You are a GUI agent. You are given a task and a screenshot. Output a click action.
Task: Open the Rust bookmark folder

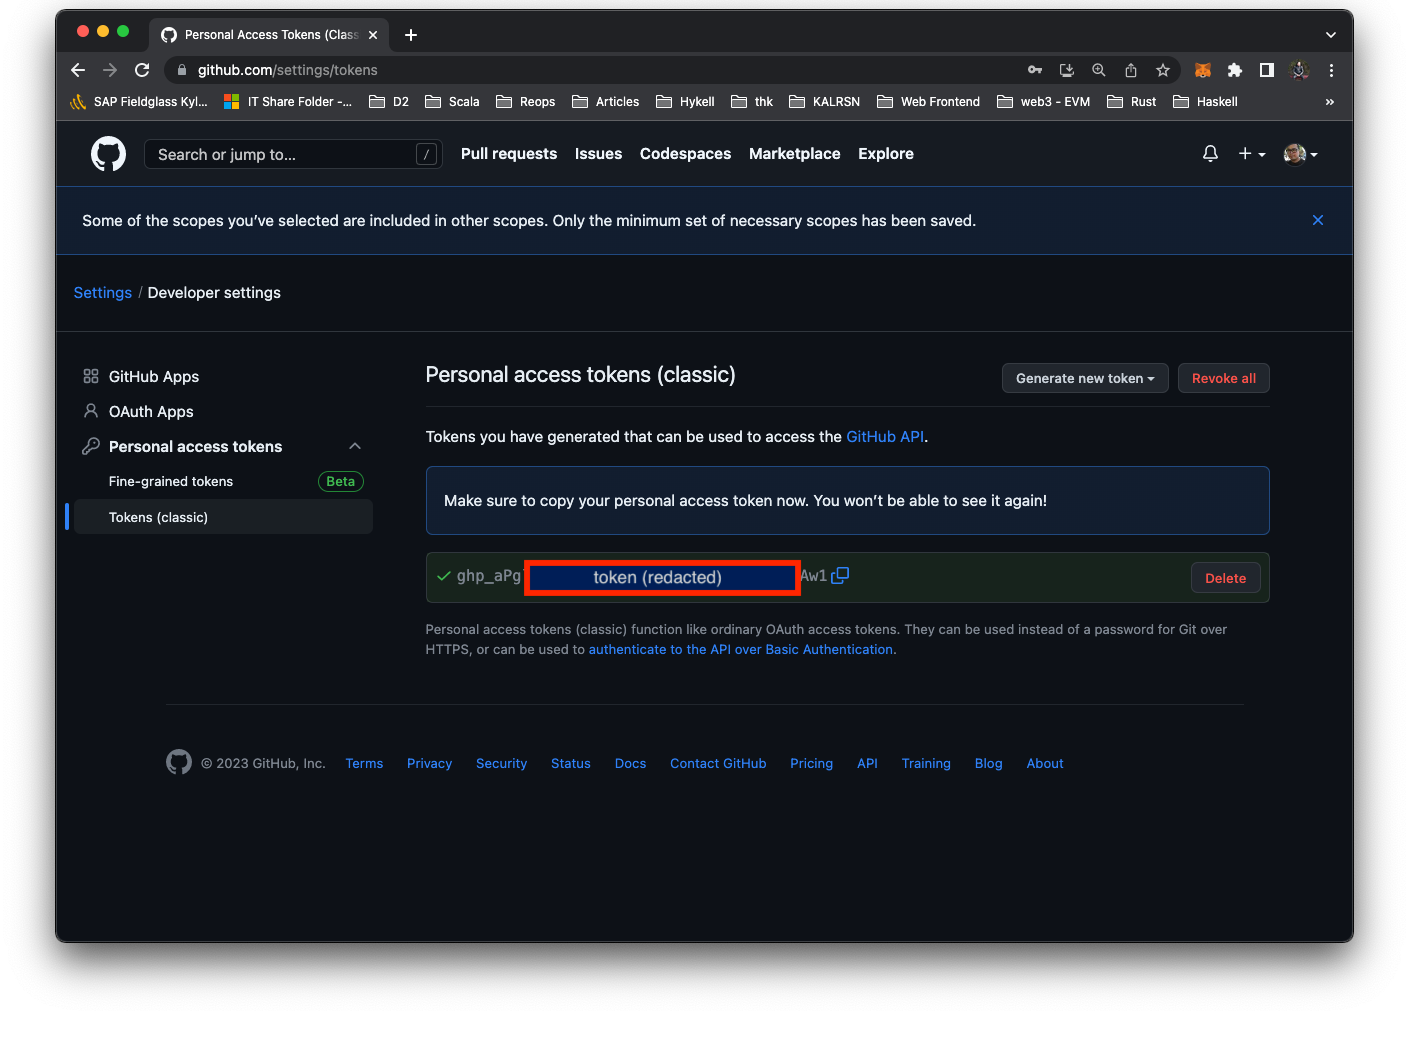coord(1132,102)
